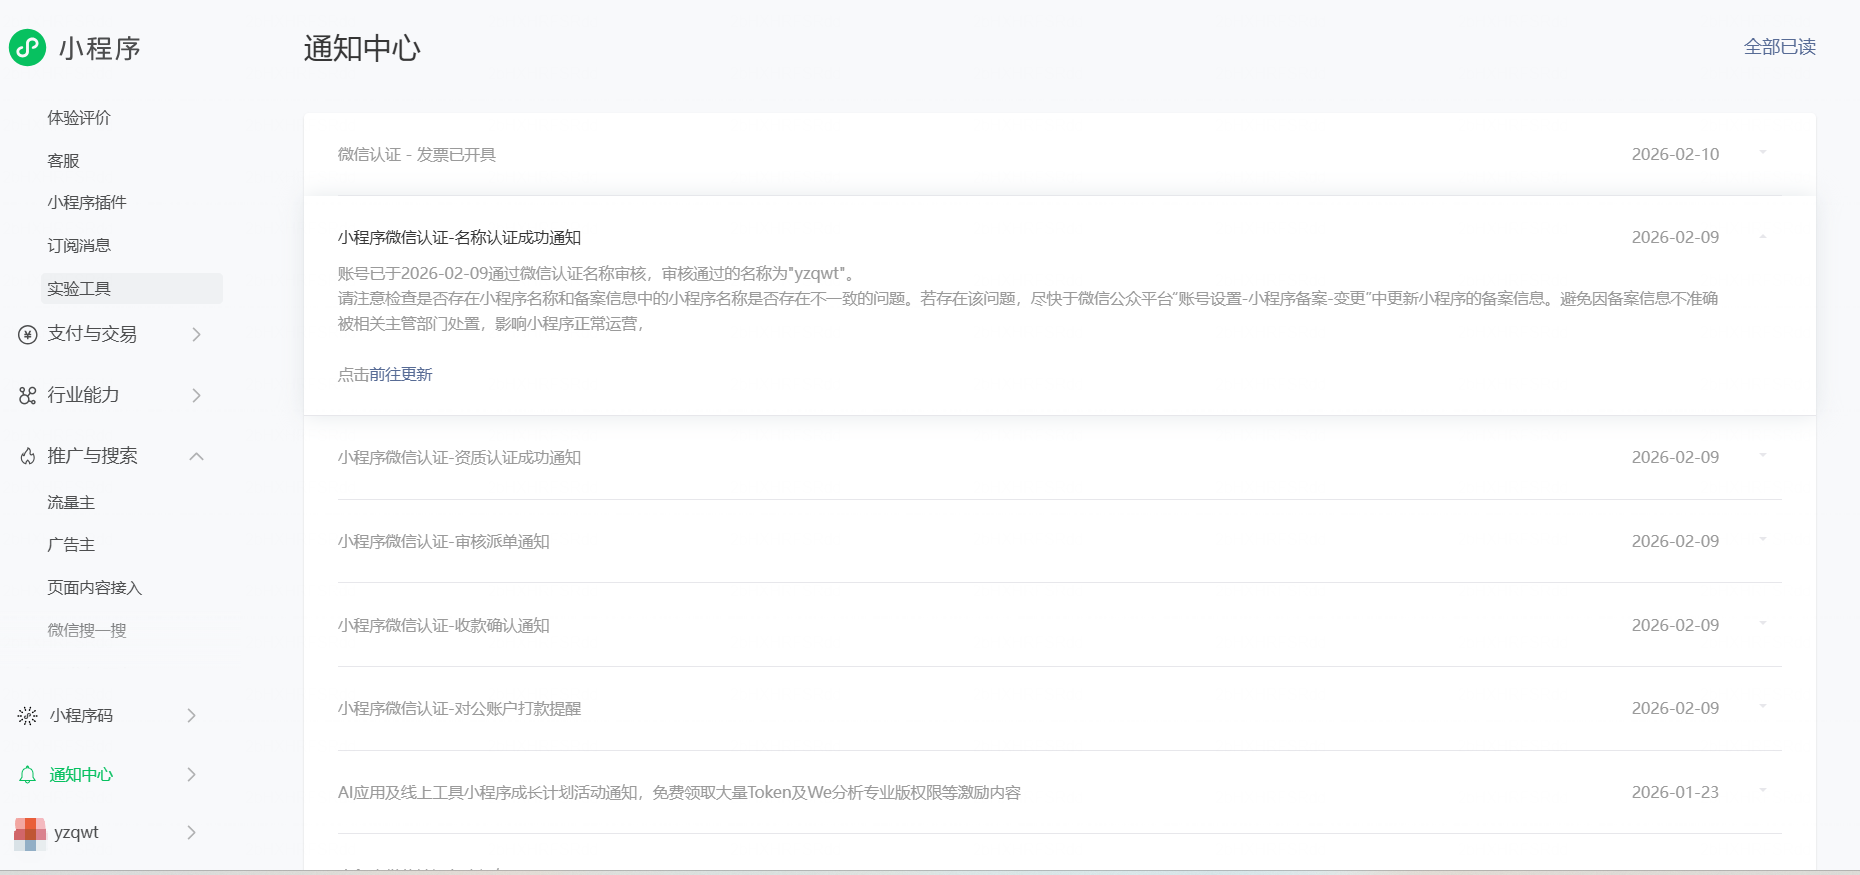Click the yzqwt account avatar
The height and width of the screenshot is (875, 1860).
point(30,833)
